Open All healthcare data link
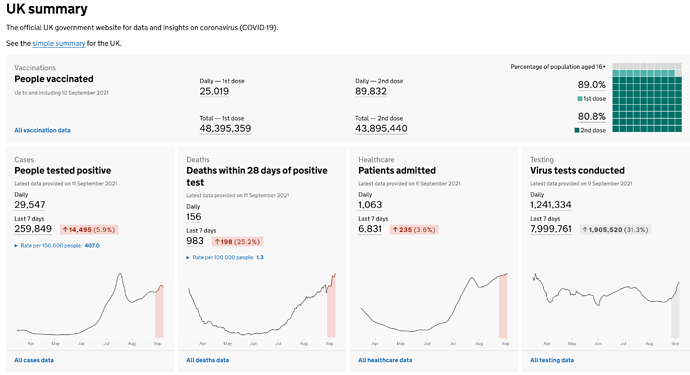 click(385, 360)
